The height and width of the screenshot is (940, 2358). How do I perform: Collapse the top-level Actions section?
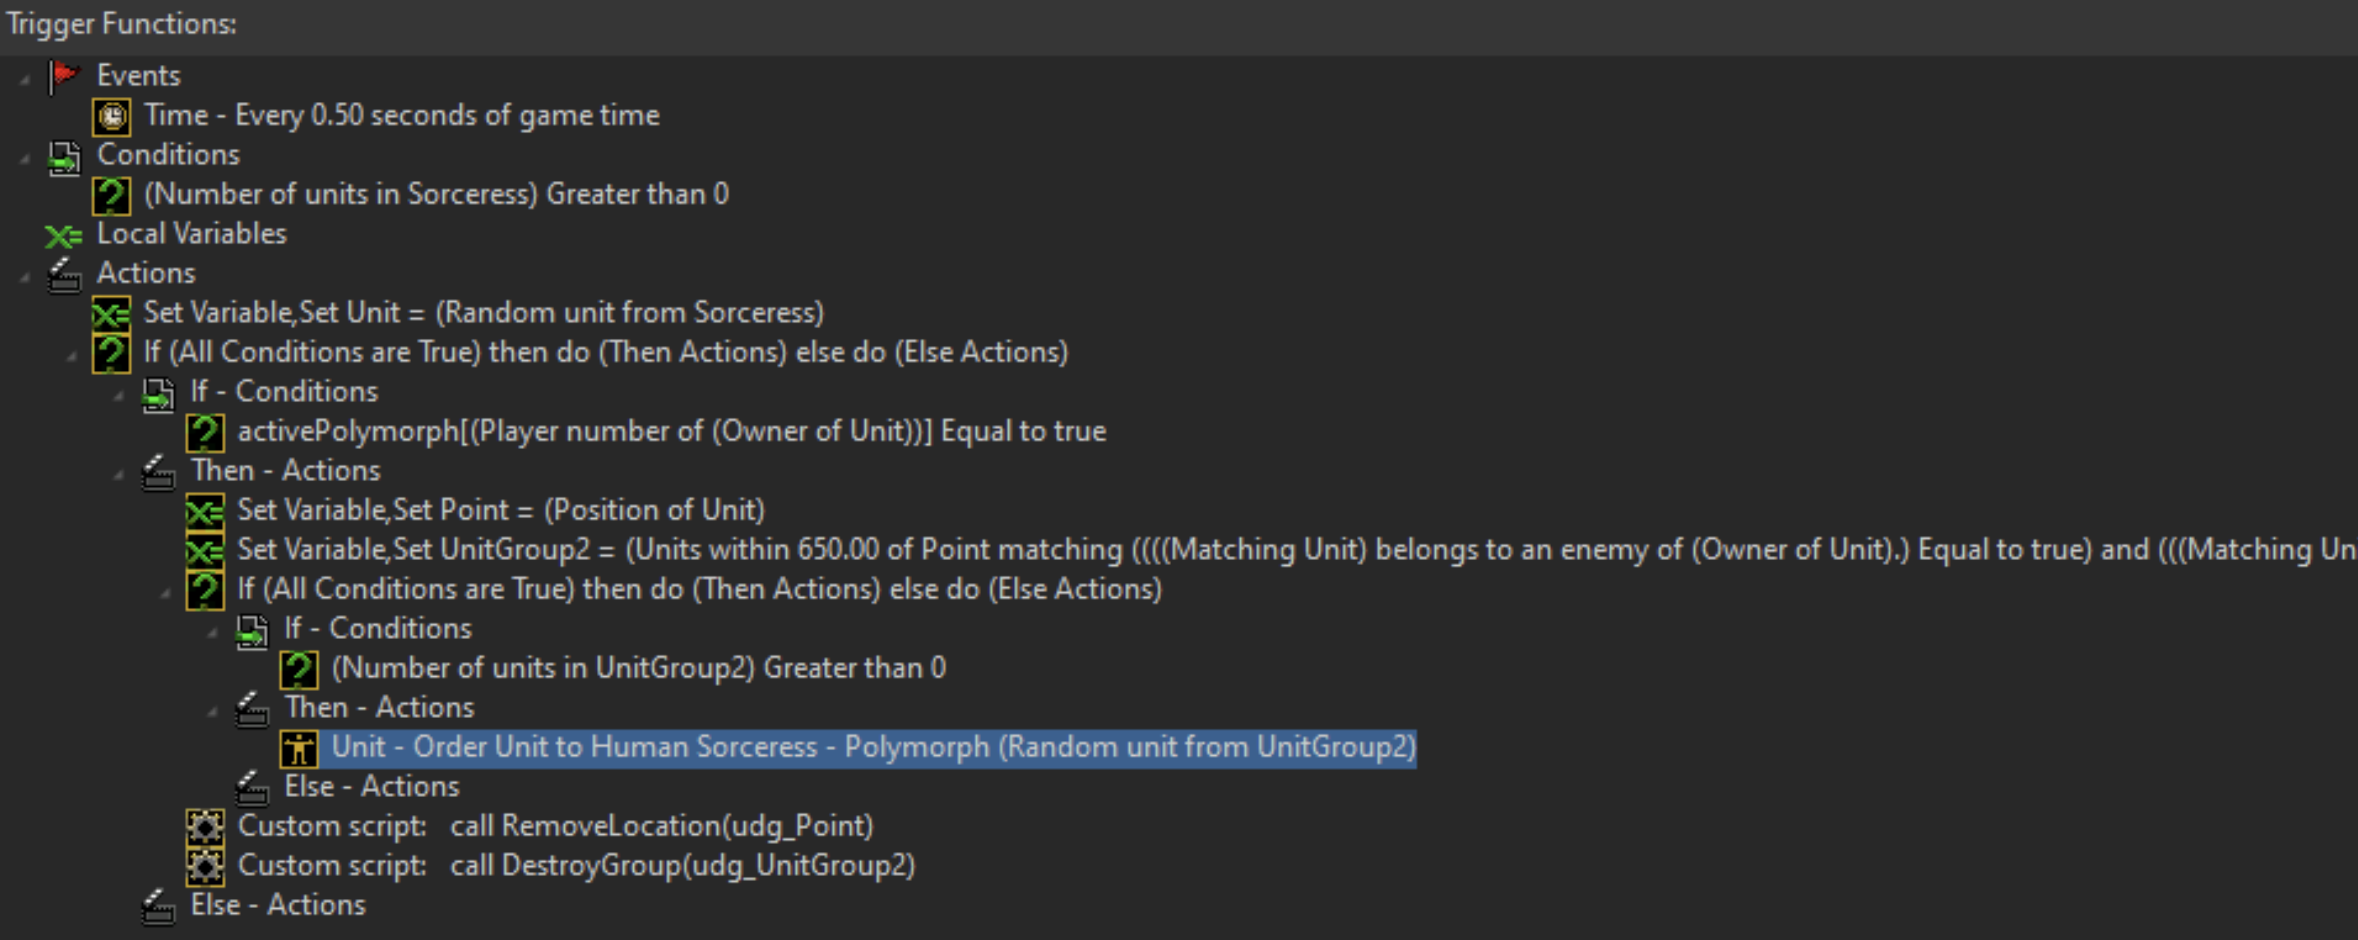pyautogui.click(x=25, y=276)
